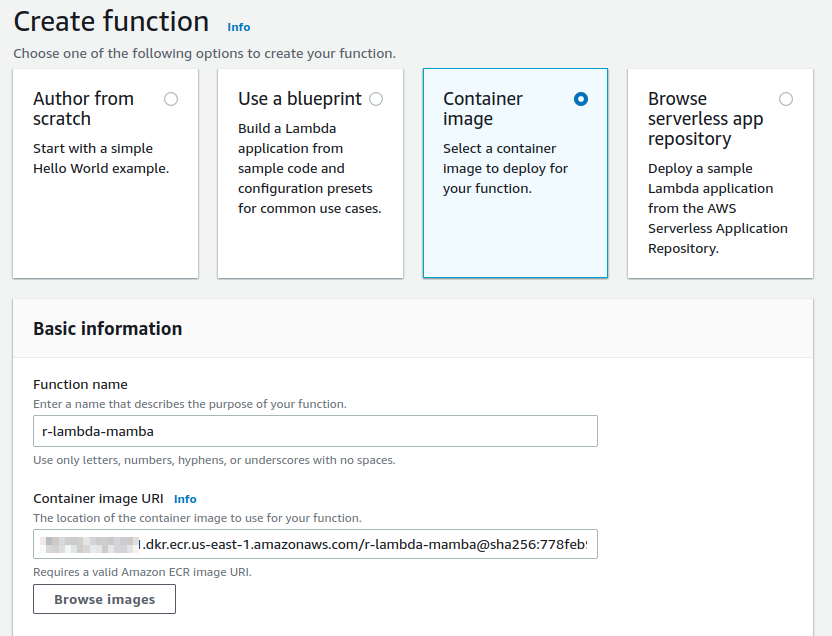Click the 'Function name' field label
Image resolution: width=832 pixels, height=636 pixels.
(x=80, y=385)
